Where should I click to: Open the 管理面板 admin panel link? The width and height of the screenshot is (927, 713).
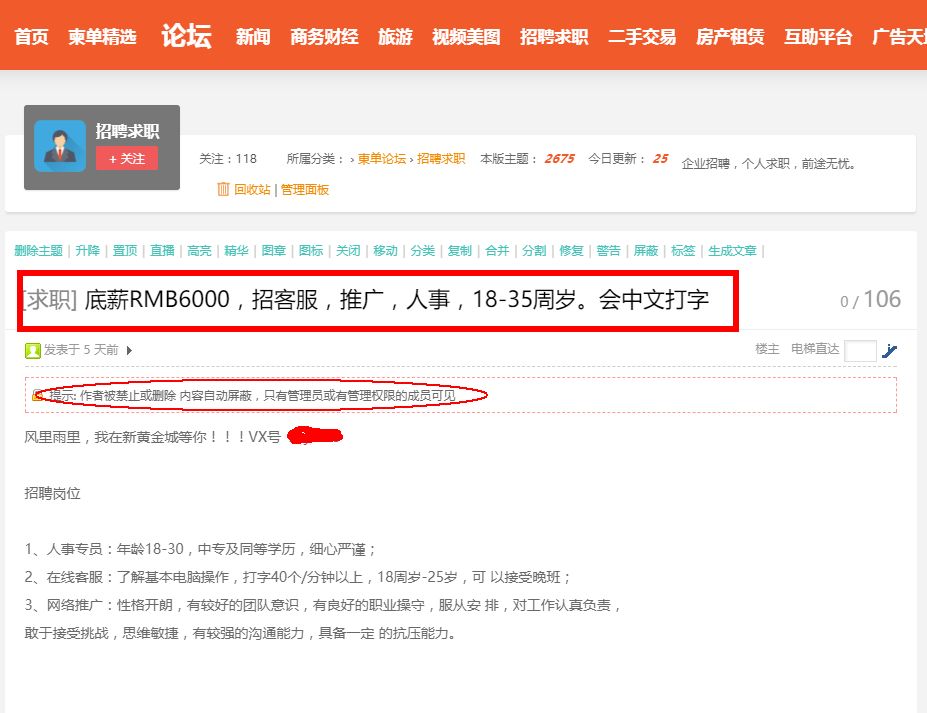(305, 189)
